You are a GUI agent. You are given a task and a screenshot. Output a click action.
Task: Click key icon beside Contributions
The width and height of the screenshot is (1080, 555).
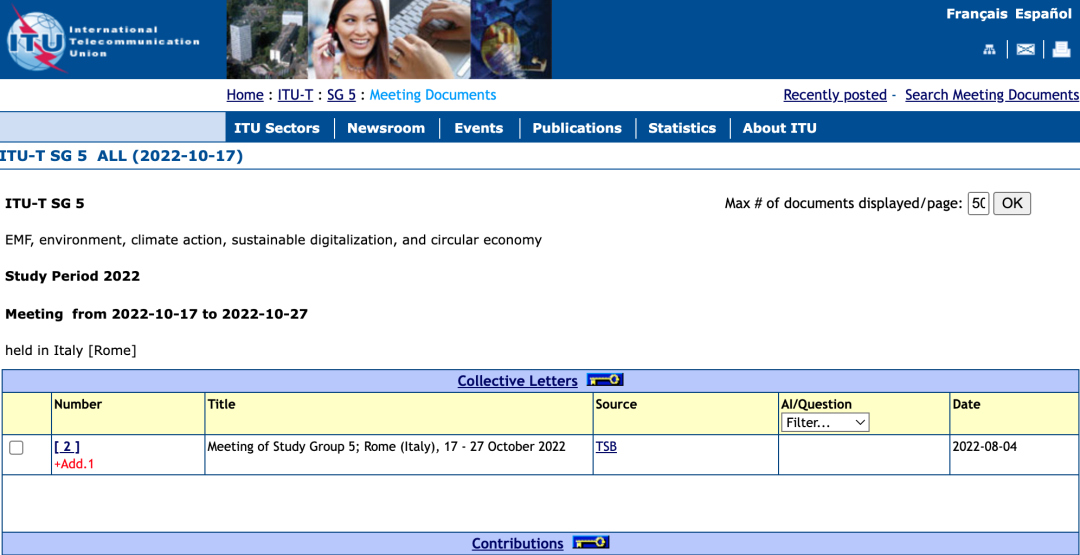[x=591, y=543]
